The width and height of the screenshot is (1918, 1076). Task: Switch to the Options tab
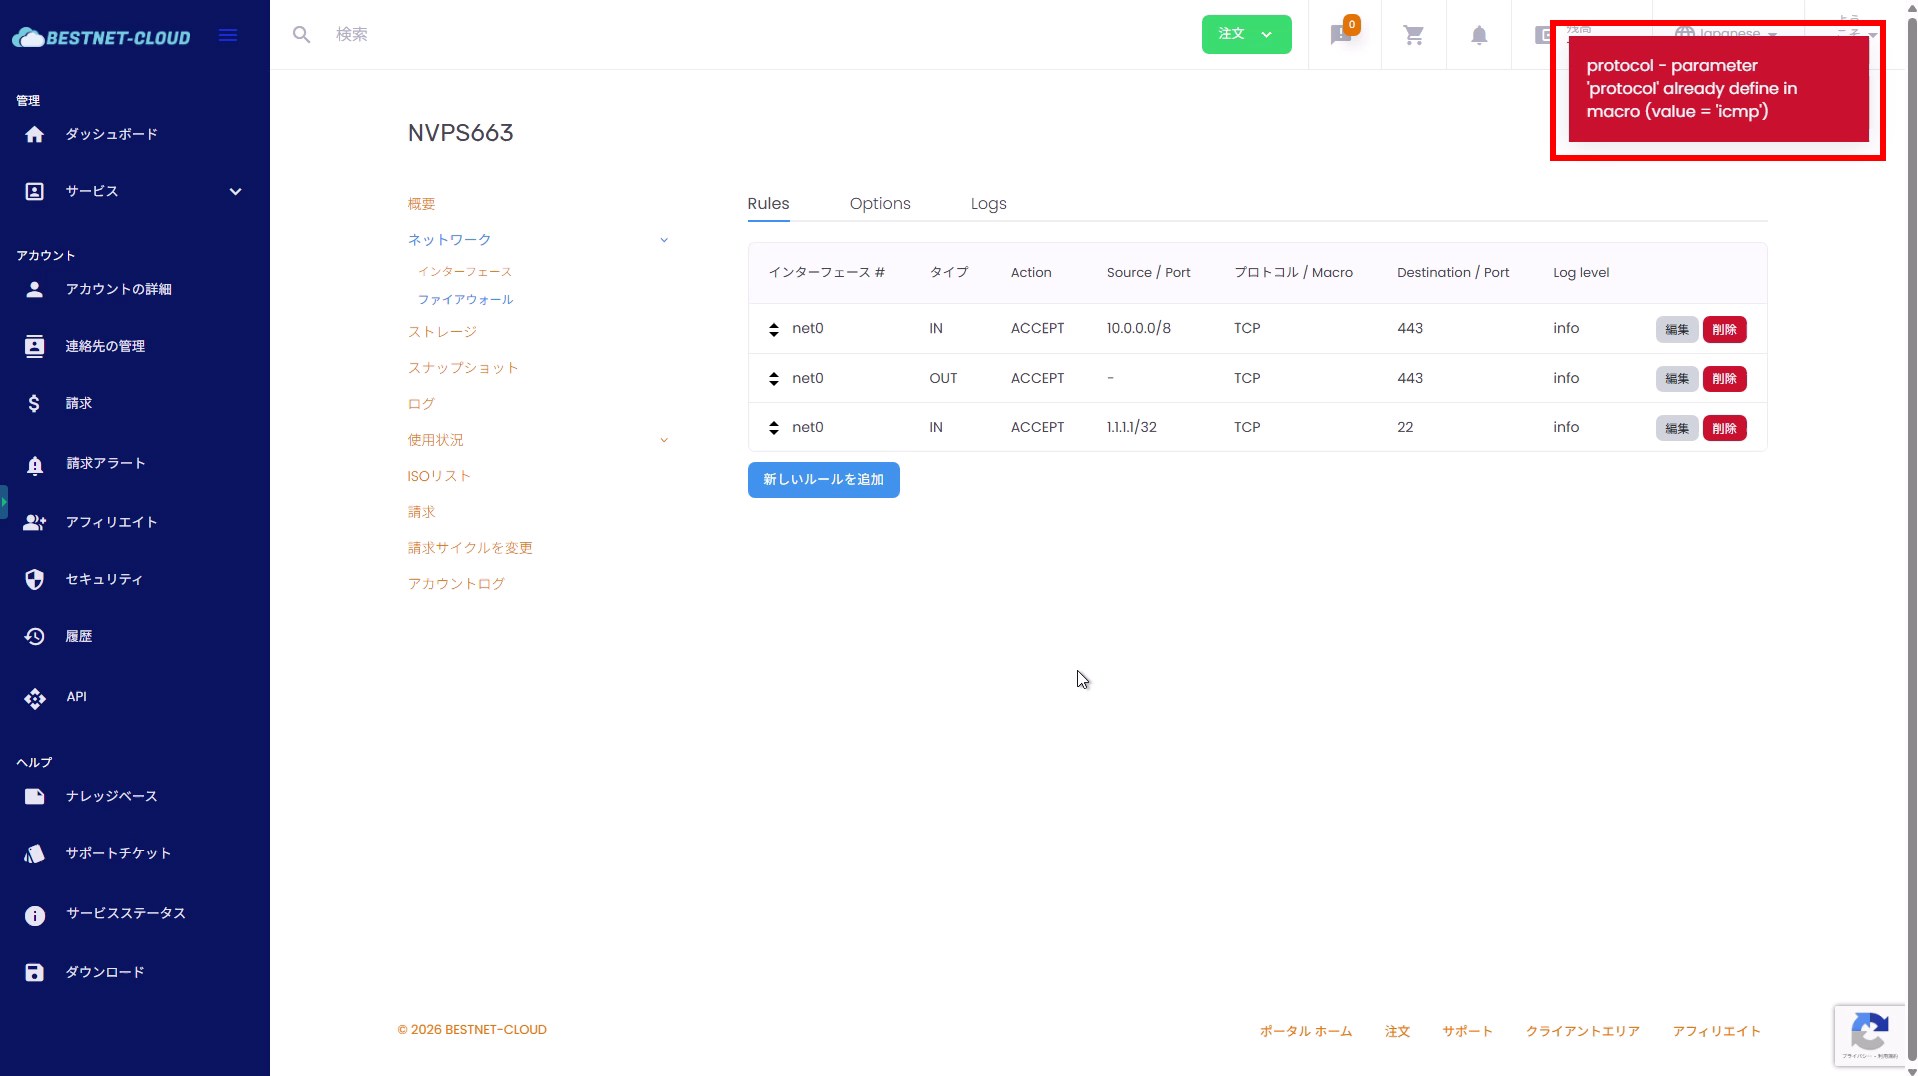[x=879, y=204]
